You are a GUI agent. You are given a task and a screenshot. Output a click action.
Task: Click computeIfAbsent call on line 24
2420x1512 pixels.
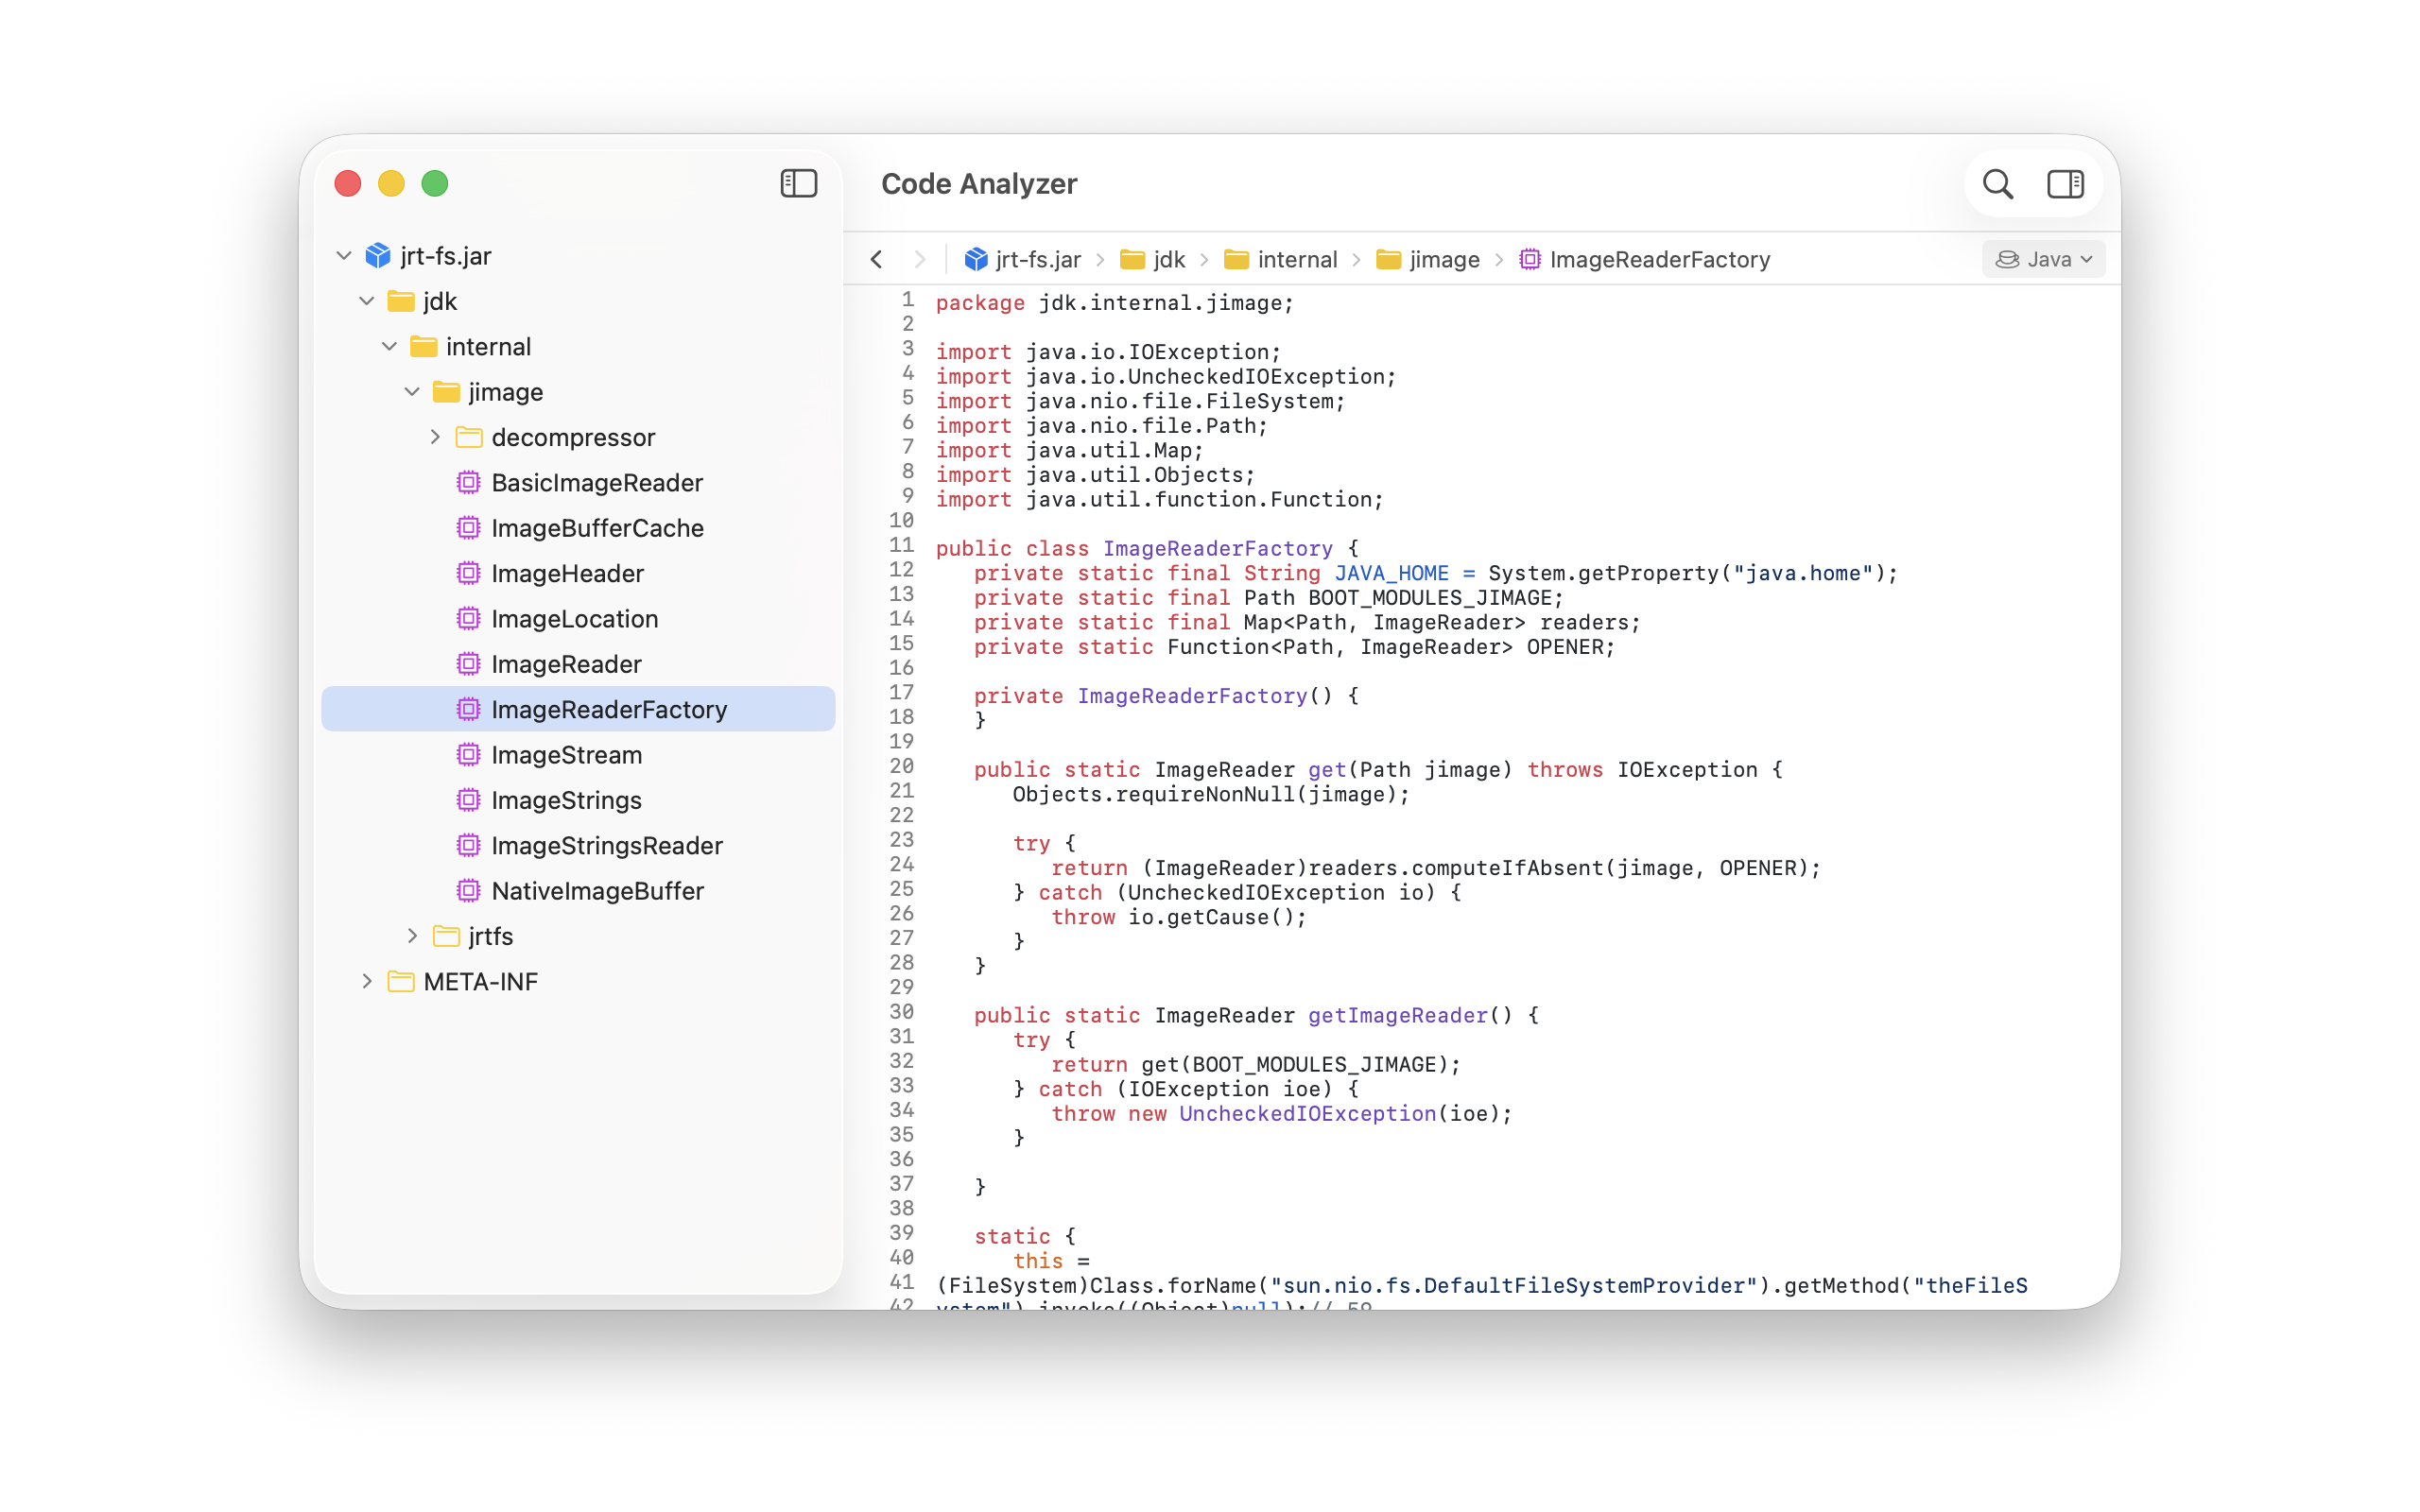coord(1507,868)
